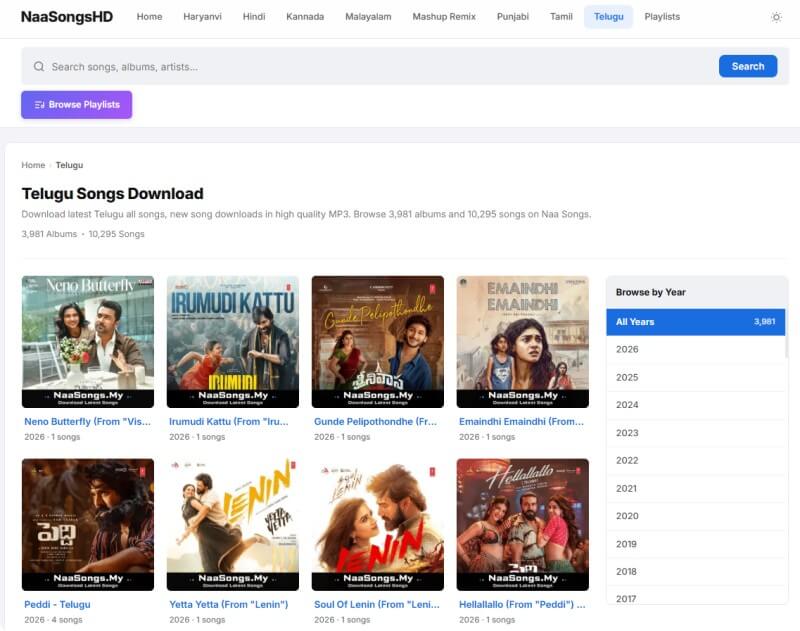Screen dimensions: 800x631
Task: Click the Gunde Pelipothondhe title link
Action: [x=376, y=422]
